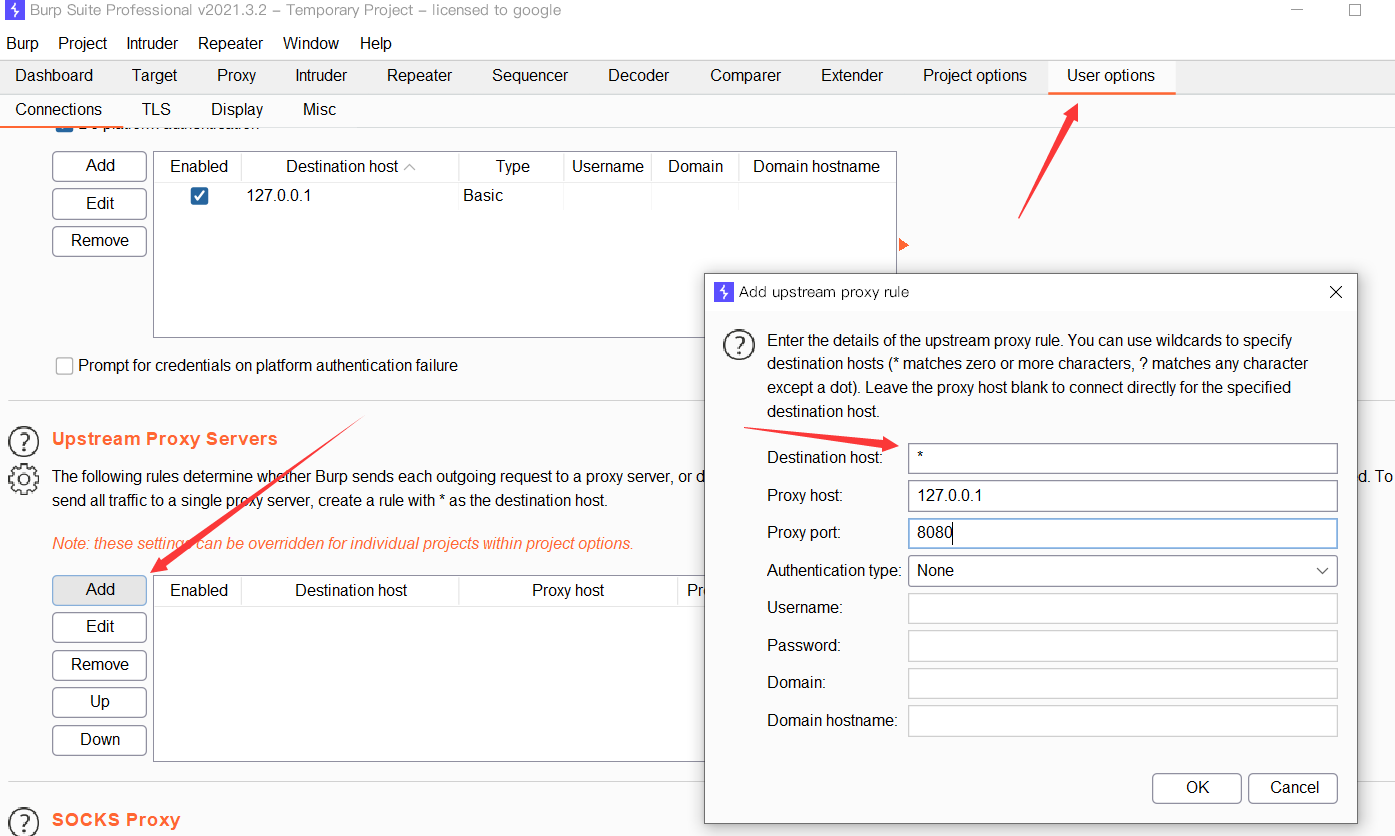Screen dimensions: 1395x836
Task: Open the help icon for Upstream Proxy Servers
Action: (x=23, y=440)
